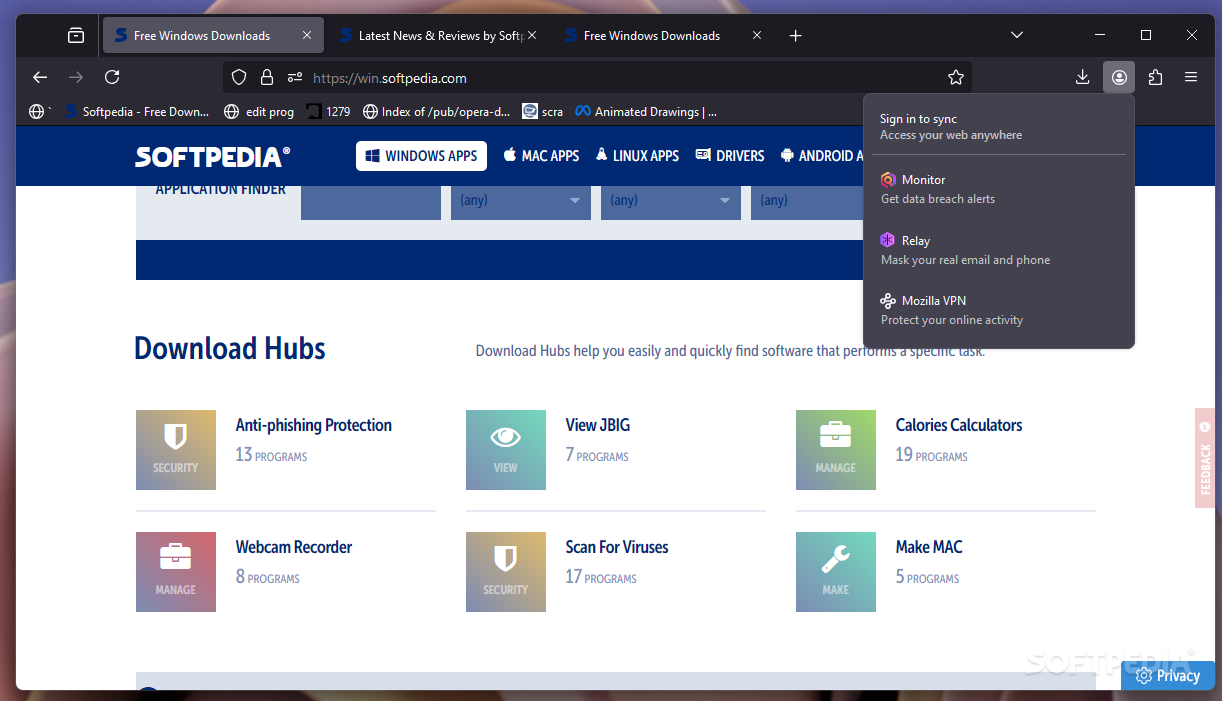Open Monitor data breach alerts
This screenshot has width=1222, height=701.
[999, 188]
